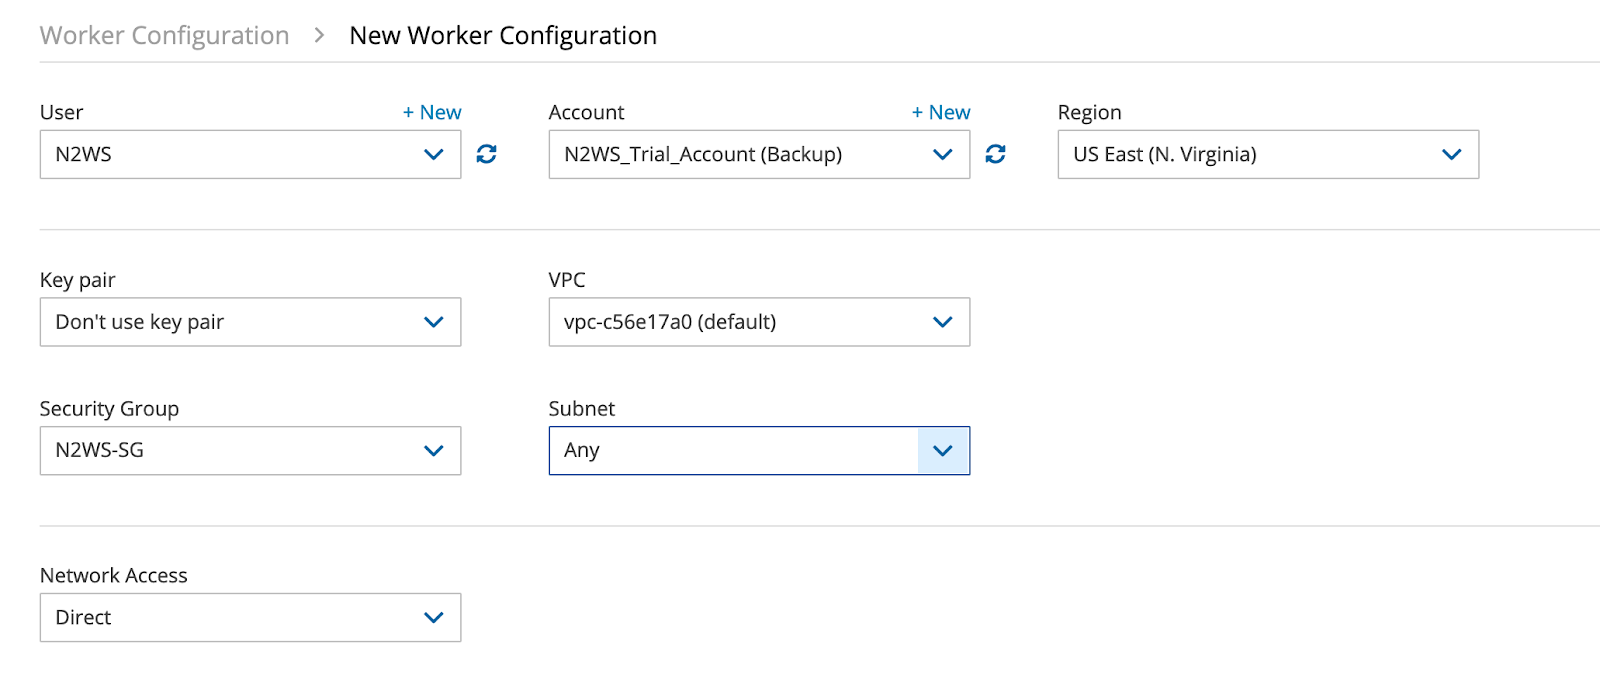Expand the Account dropdown N2WS_Trial_Account

pyautogui.click(x=740, y=154)
